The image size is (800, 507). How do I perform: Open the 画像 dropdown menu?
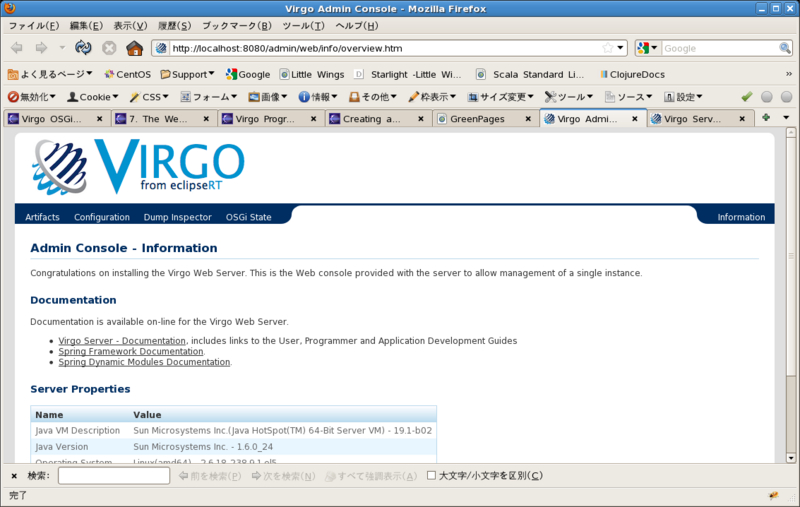click(x=268, y=96)
